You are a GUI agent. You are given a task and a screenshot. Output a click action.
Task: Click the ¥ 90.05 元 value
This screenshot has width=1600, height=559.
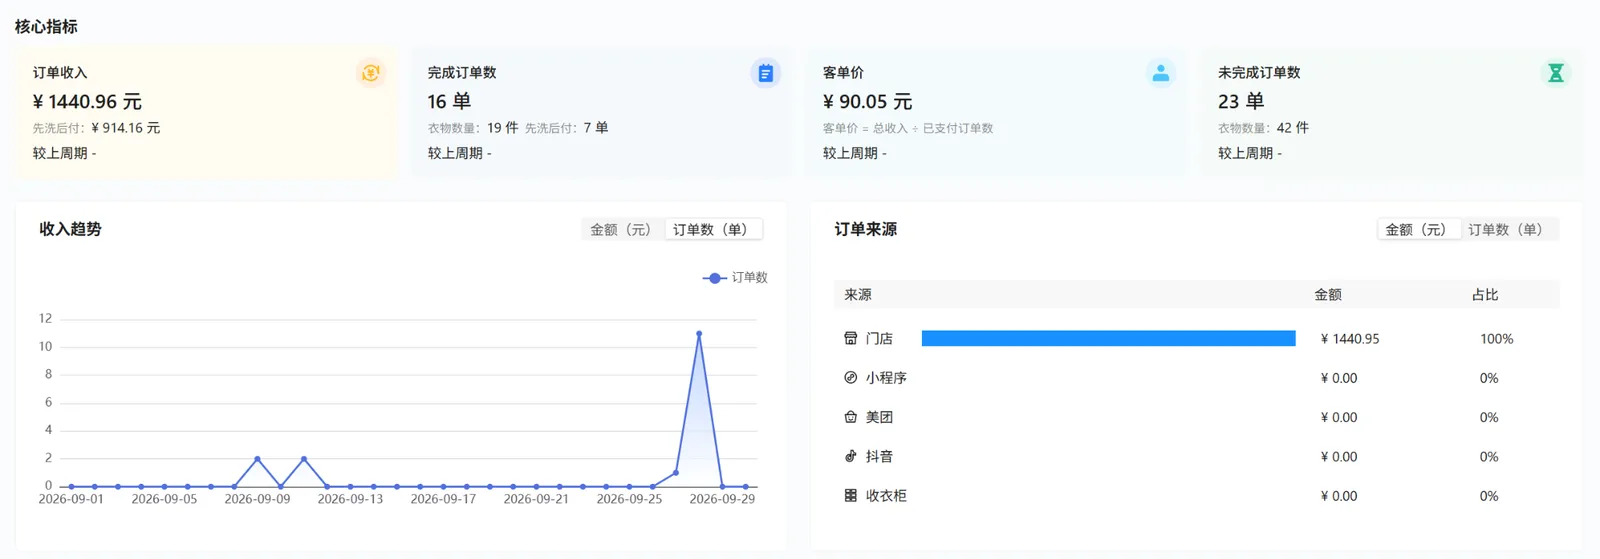tap(867, 102)
